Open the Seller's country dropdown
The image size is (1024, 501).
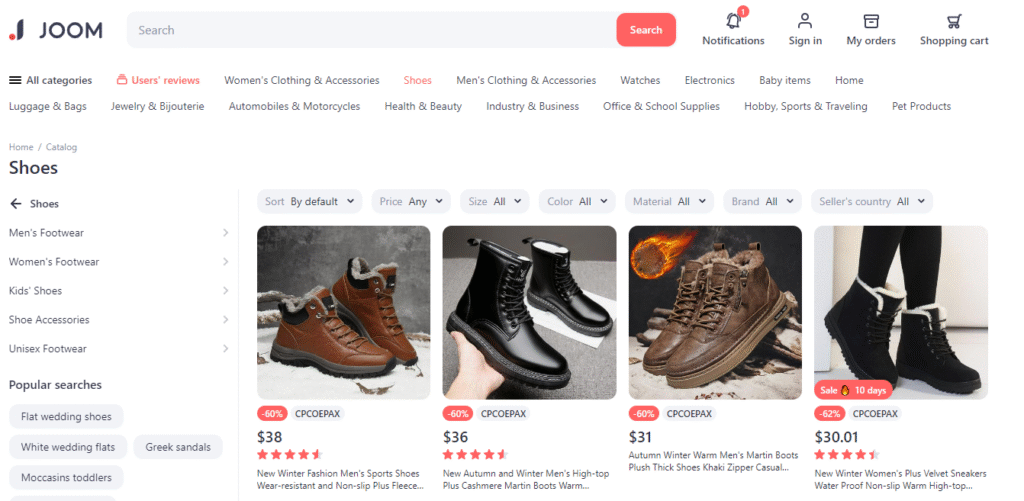[872, 201]
